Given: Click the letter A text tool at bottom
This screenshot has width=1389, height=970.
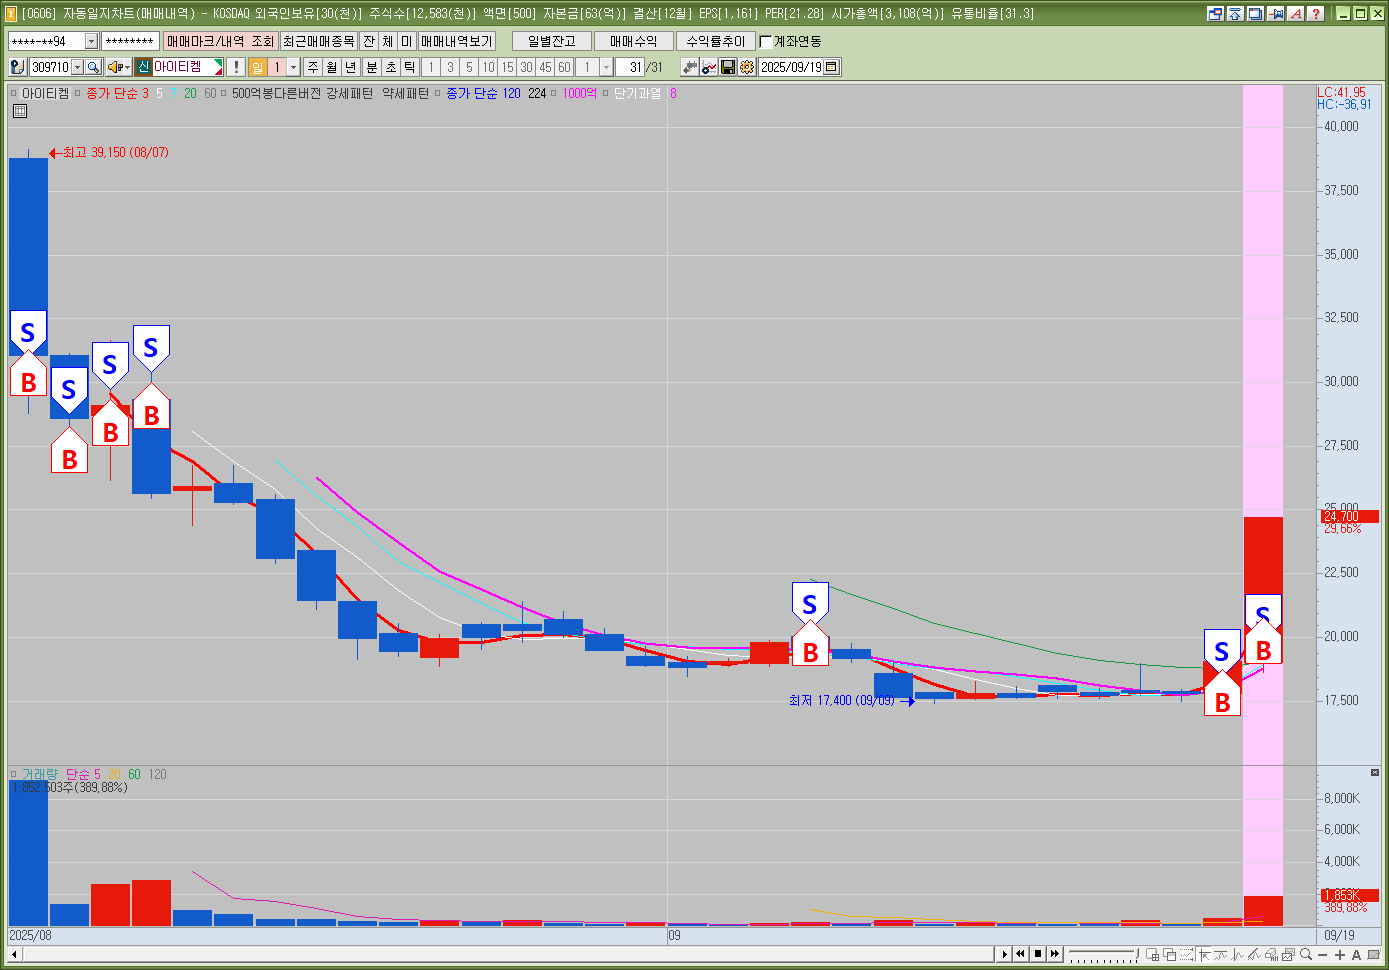Looking at the screenshot, I should coord(1357,954).
